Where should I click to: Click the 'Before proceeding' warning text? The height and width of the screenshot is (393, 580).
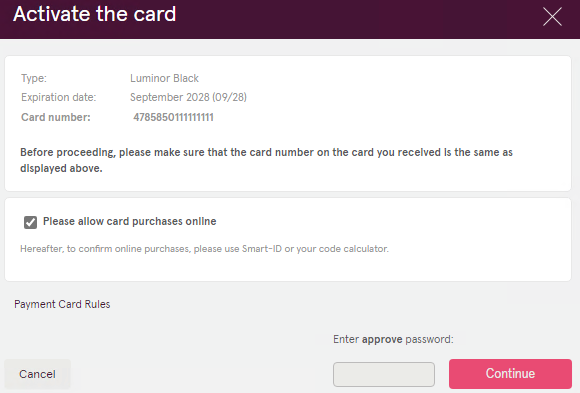[266, 160]
